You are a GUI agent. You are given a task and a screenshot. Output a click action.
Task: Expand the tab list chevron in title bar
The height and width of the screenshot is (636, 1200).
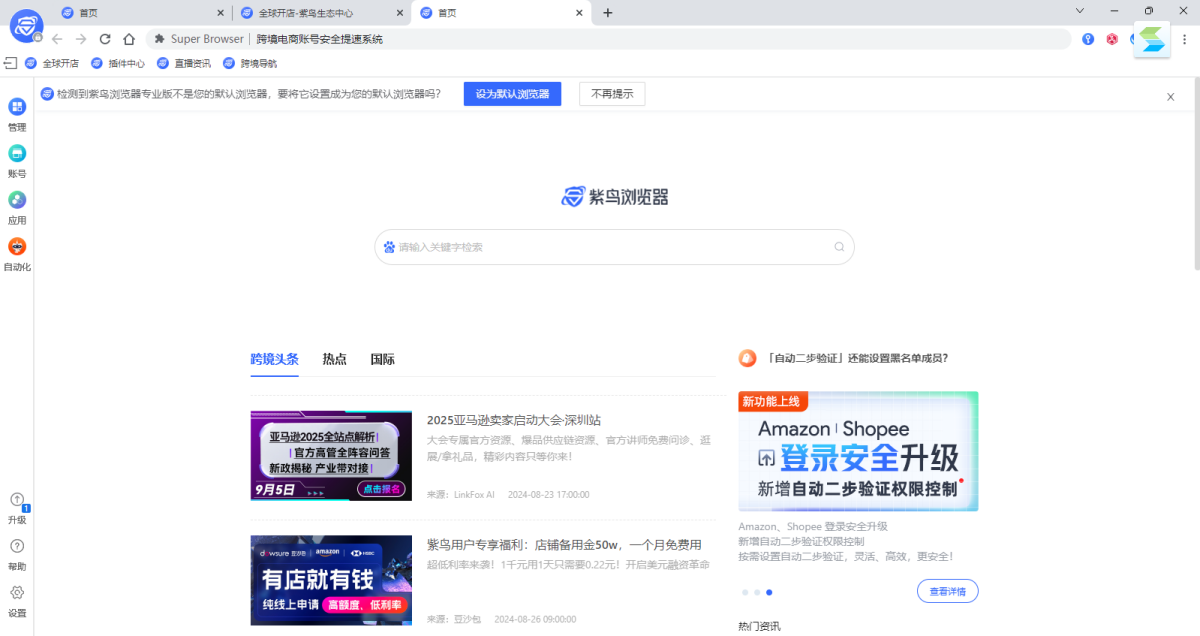tap(1080, 11)
